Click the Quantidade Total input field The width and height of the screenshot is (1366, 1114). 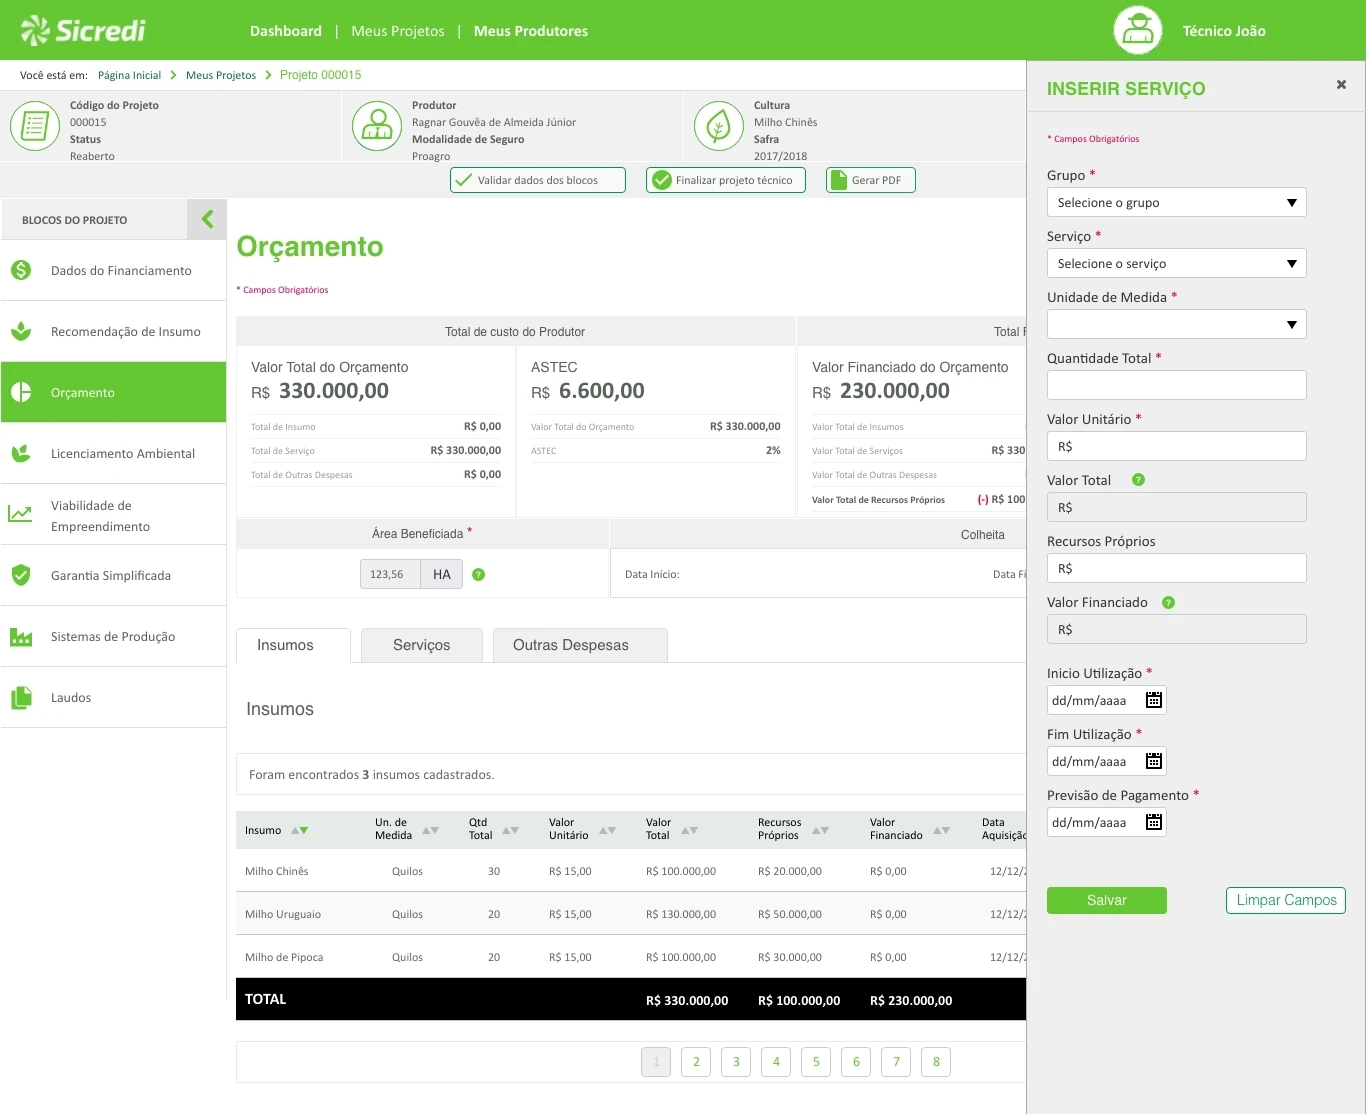pos(1177,385)
